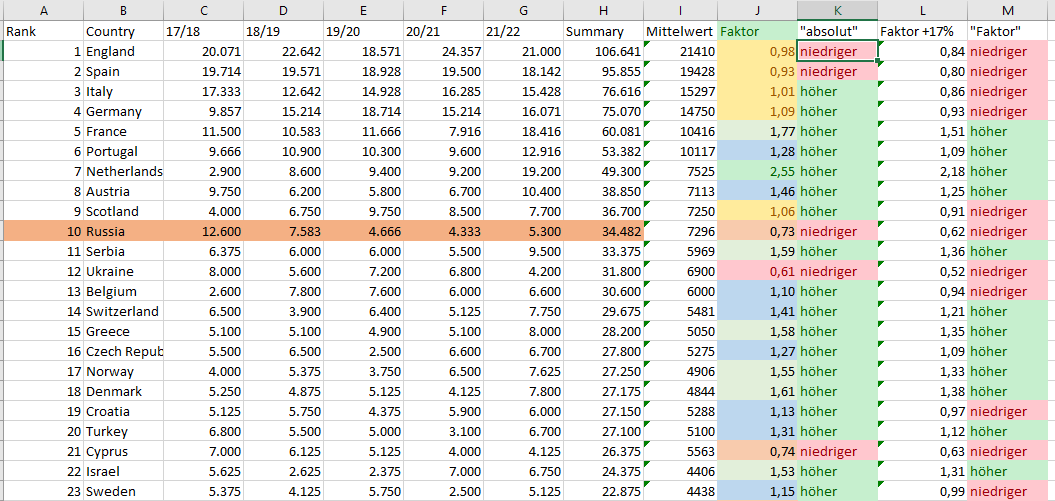Click Austria's Mittelwert value 7113
The image size is (1055, 501).
click(681, 192)
